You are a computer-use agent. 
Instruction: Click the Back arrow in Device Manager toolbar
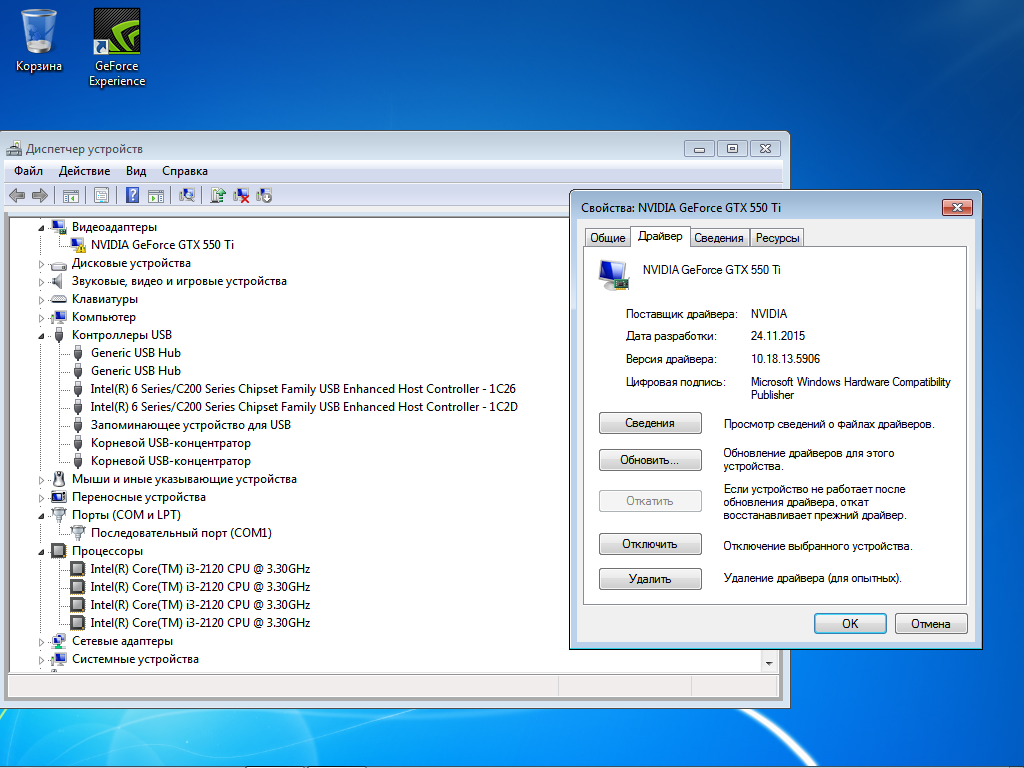point(17,195)
